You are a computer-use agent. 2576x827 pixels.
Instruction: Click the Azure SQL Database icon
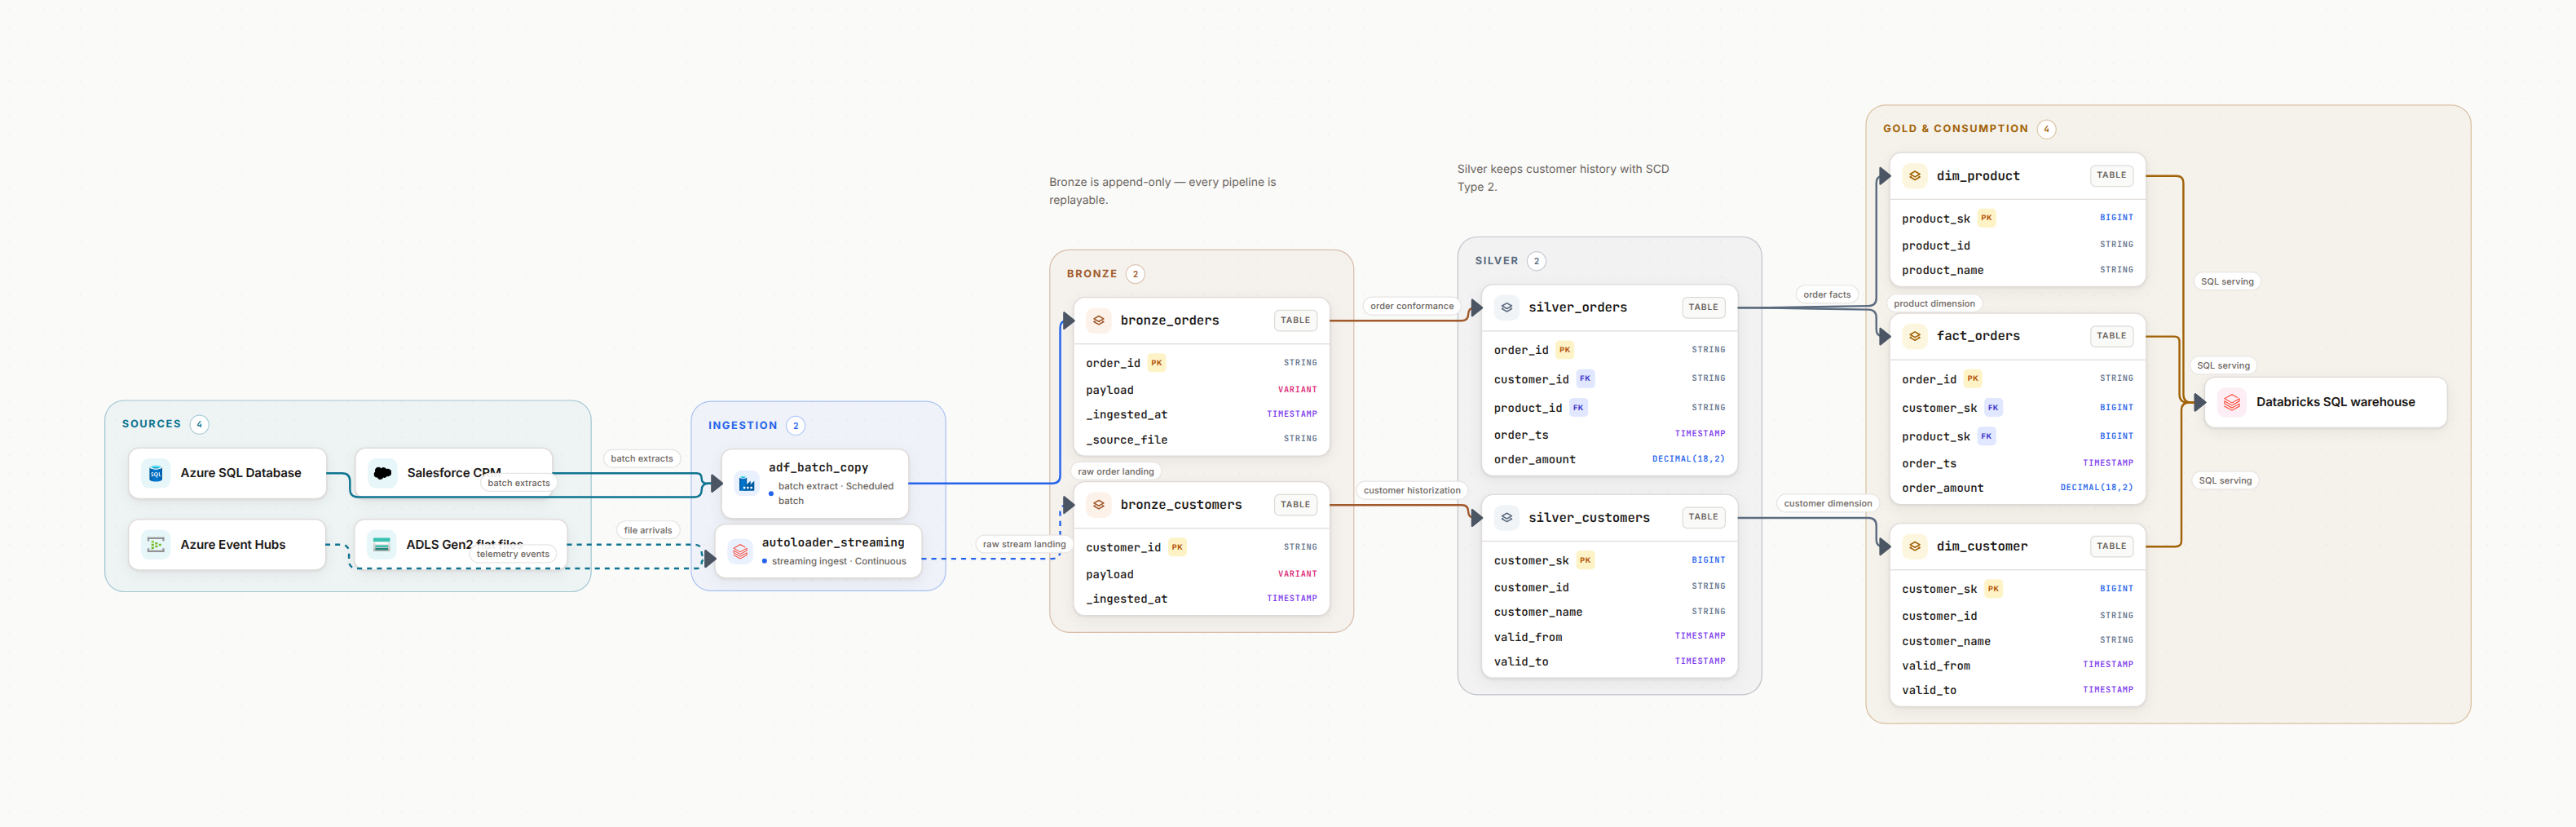coord(156,473)
